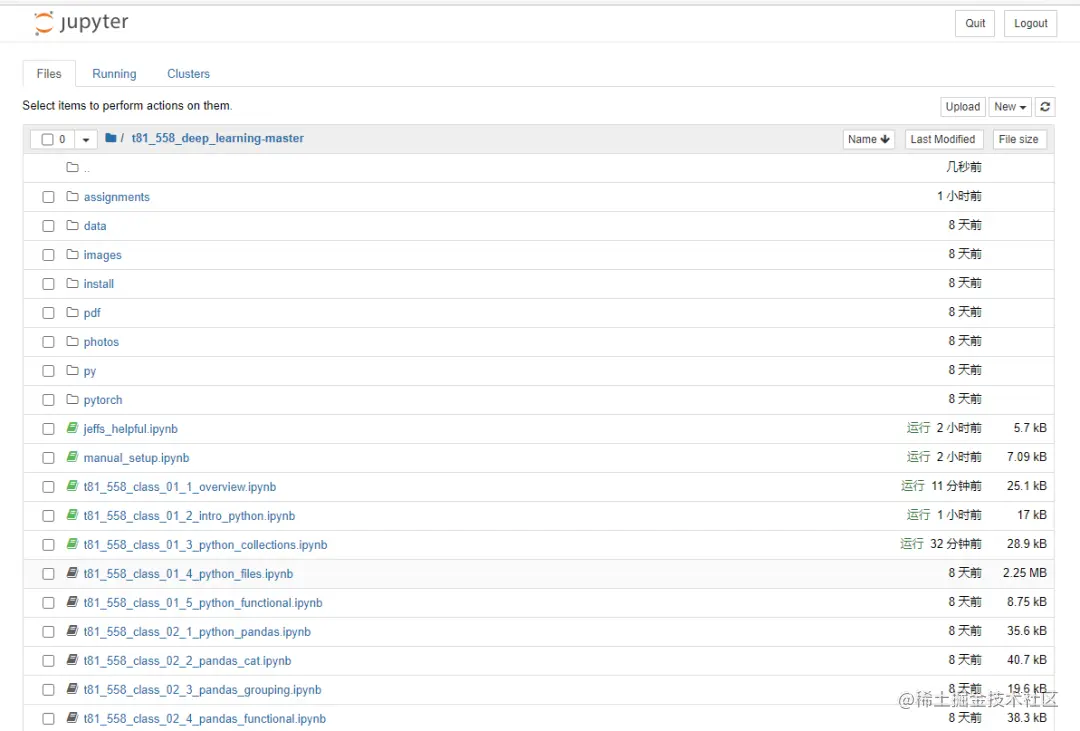Sort files by Name

pyautogui.click(x=869, y=139)
